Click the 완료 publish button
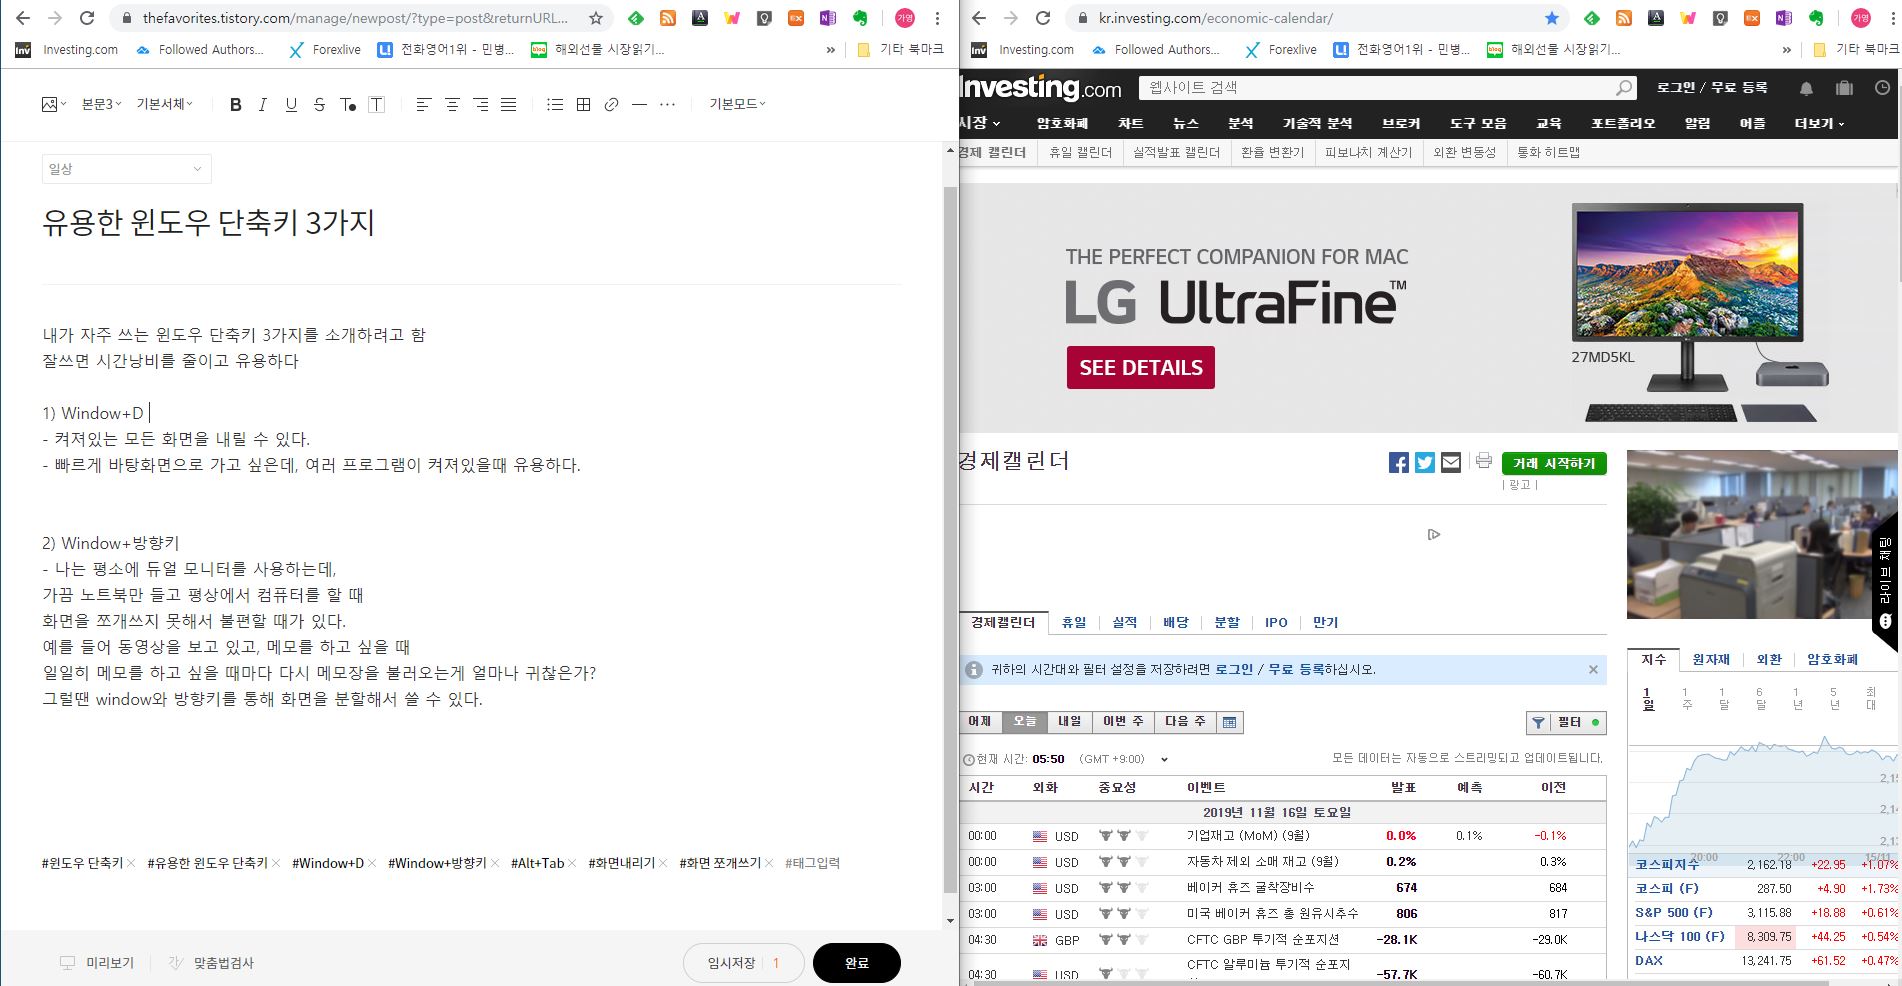 857,963
